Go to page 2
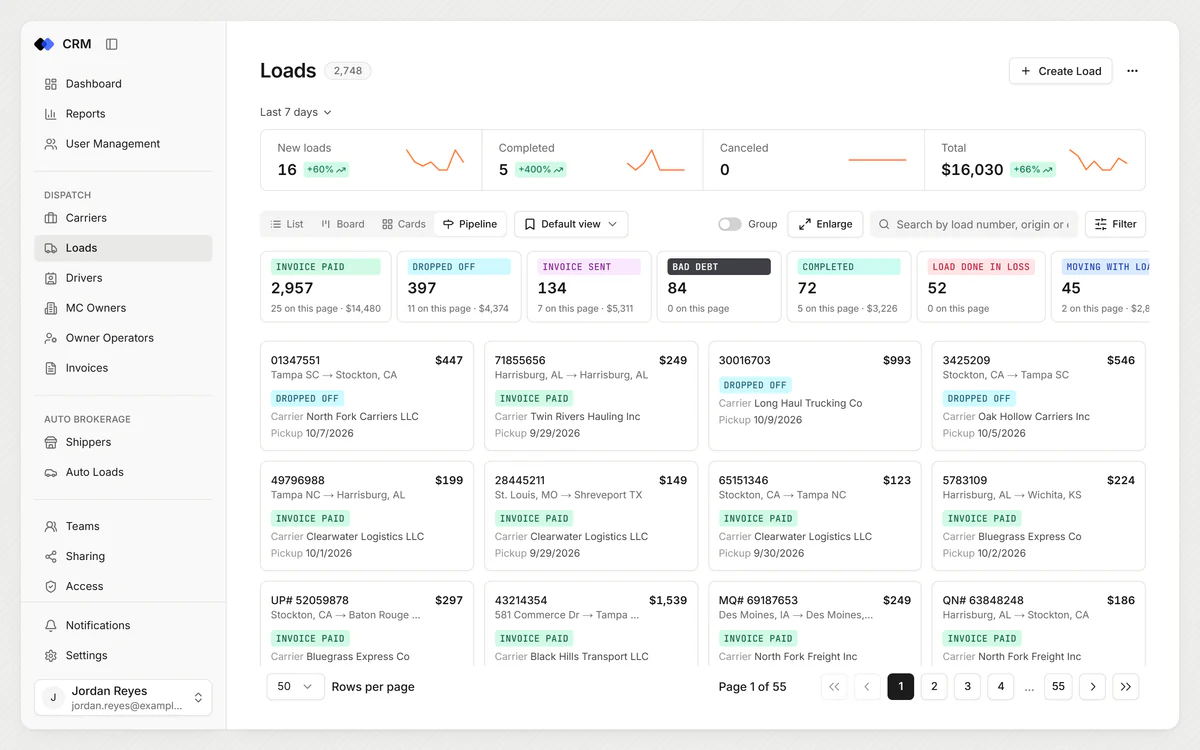1200x750 pixels. click(934, 687)
